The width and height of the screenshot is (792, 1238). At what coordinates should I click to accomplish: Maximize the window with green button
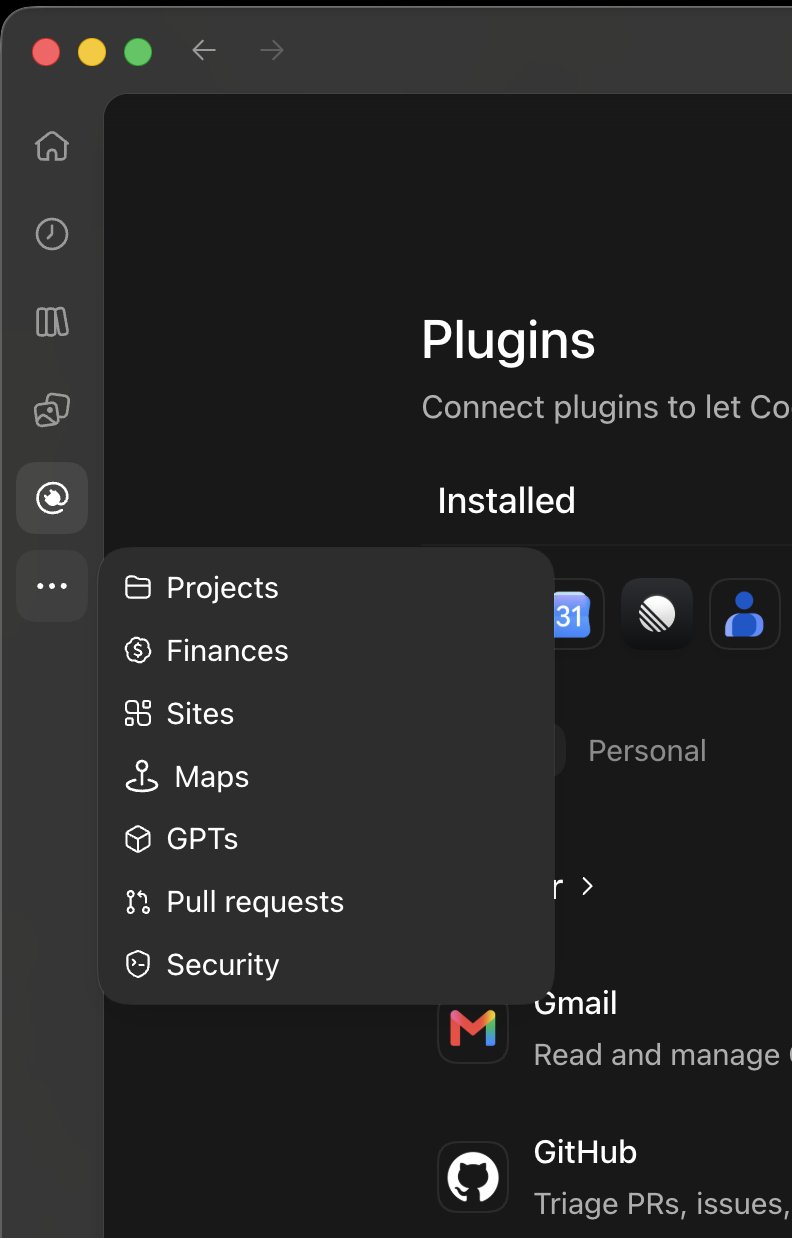138,51
